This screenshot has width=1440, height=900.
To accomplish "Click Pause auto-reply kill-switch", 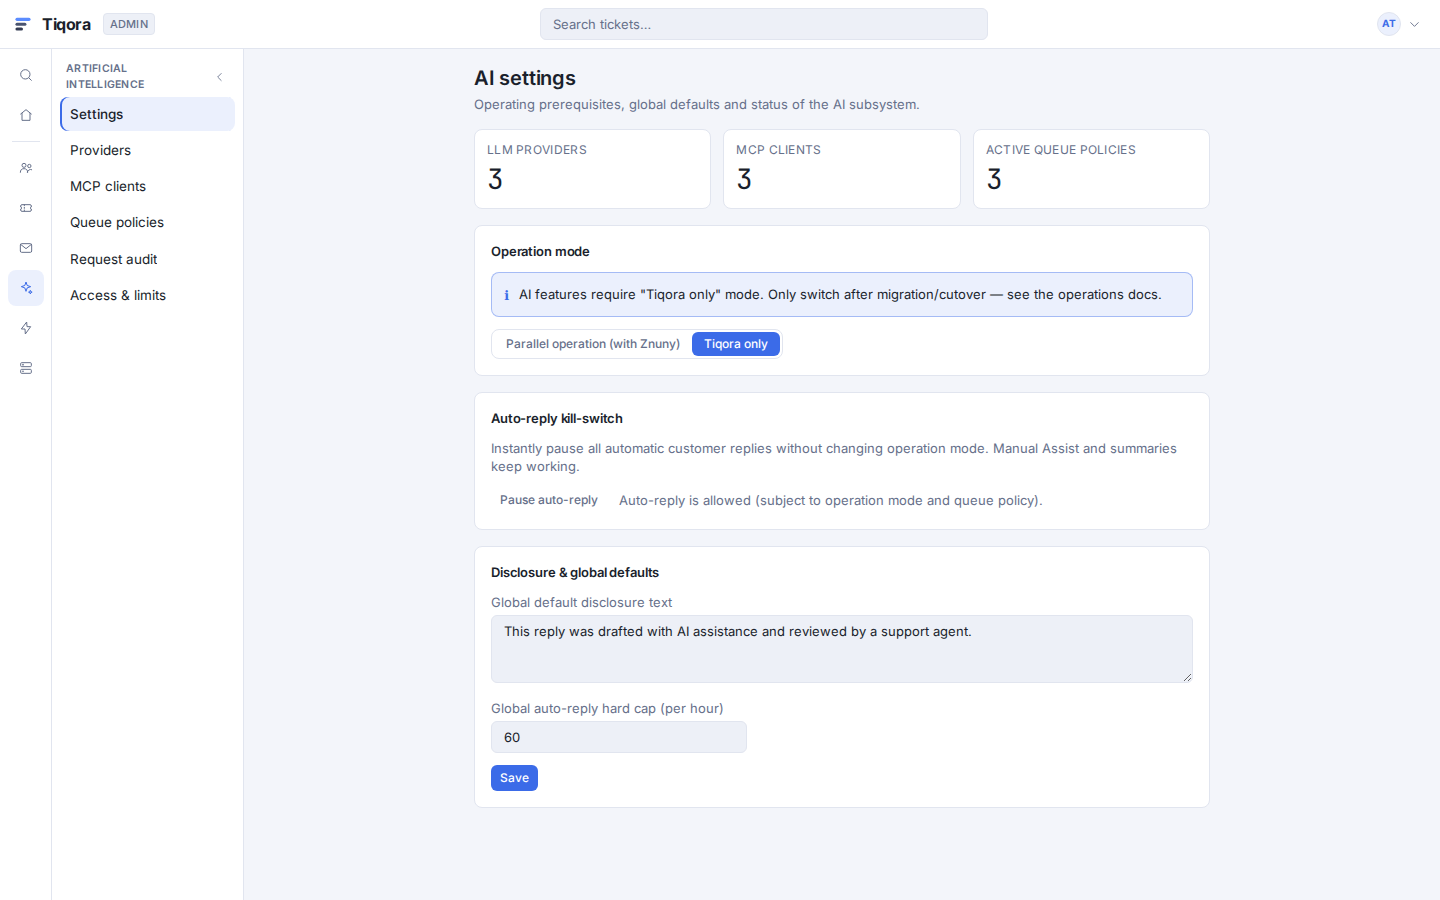I will [549, 500].
